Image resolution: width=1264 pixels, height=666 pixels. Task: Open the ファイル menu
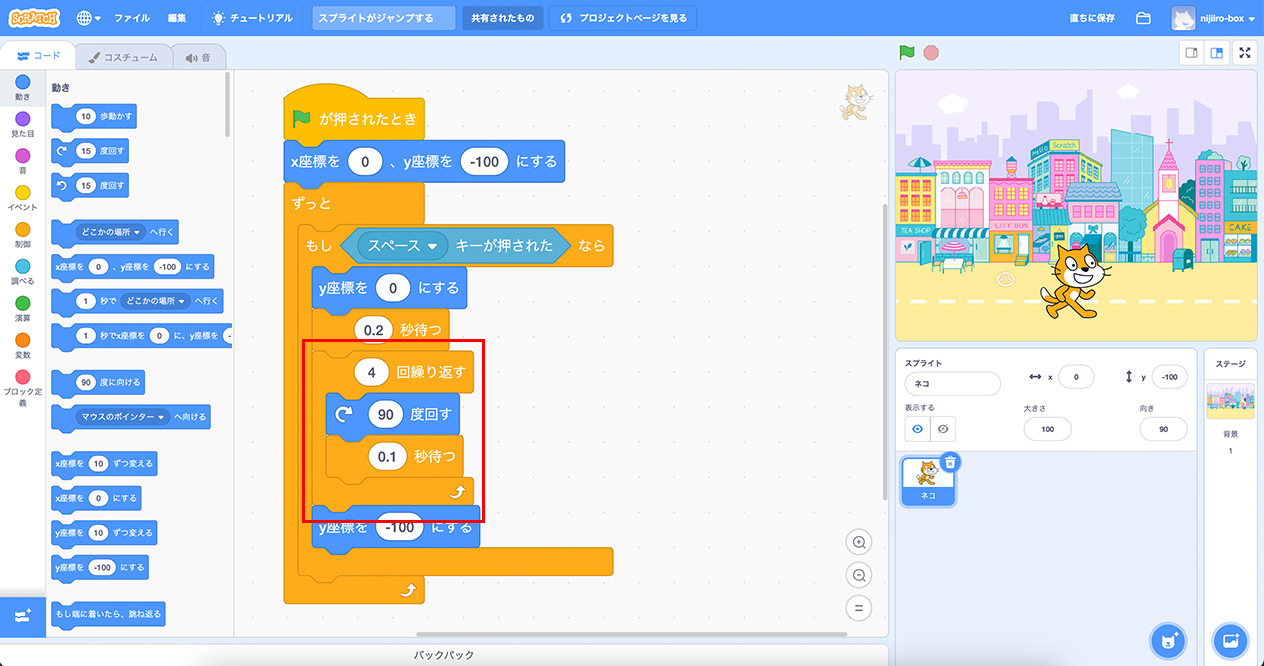pos(132,18)
